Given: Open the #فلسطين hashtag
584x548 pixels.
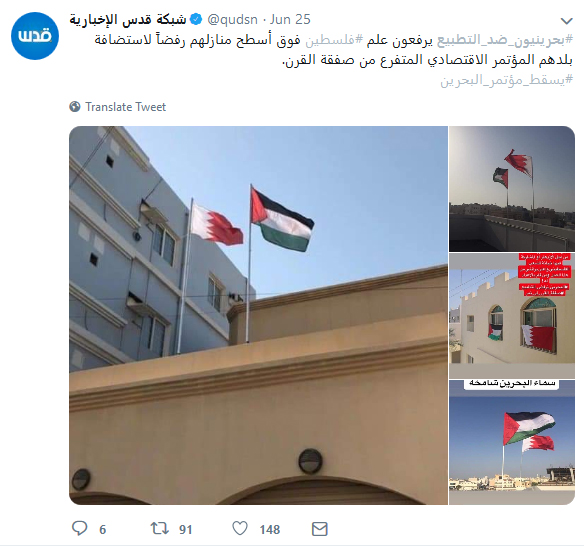Looking at the screenshot, I should pyautogui.click(x=334, y=40).
